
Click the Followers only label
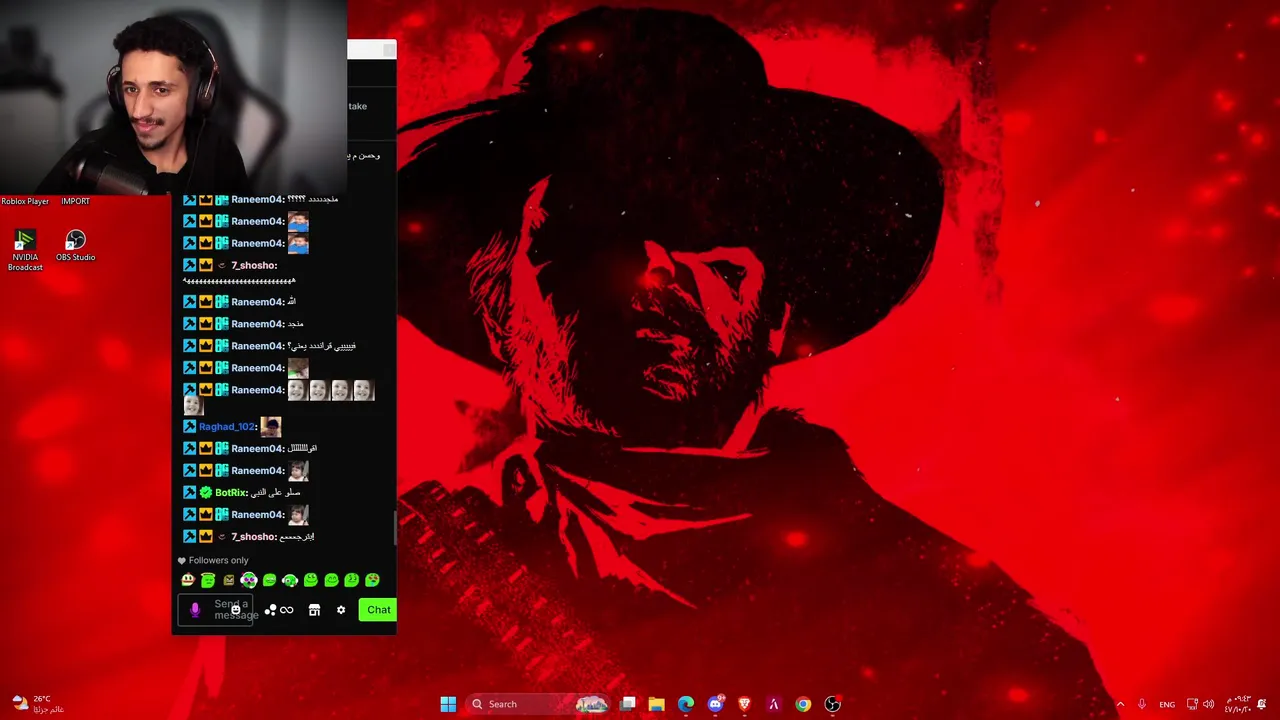[218, 560]
